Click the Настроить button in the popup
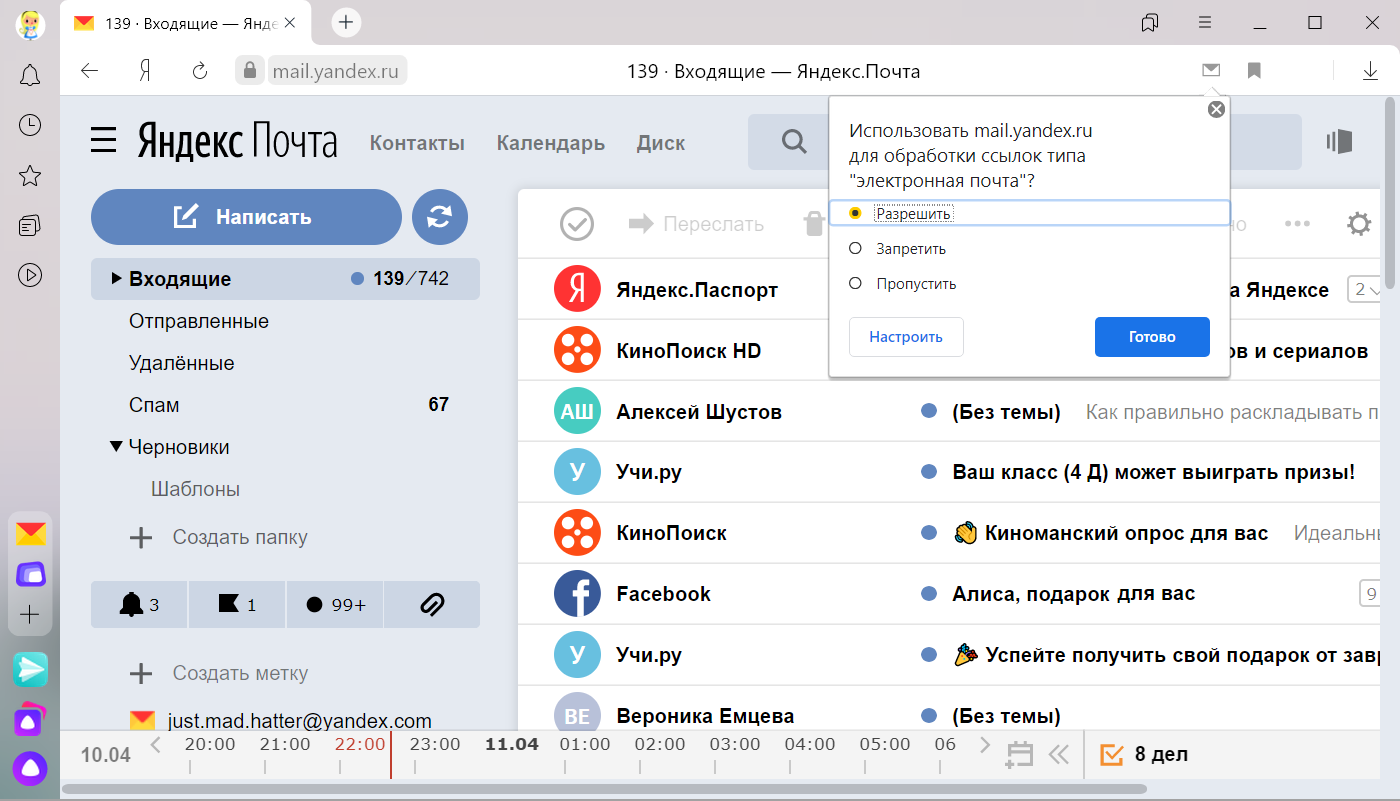 point(906,337)
